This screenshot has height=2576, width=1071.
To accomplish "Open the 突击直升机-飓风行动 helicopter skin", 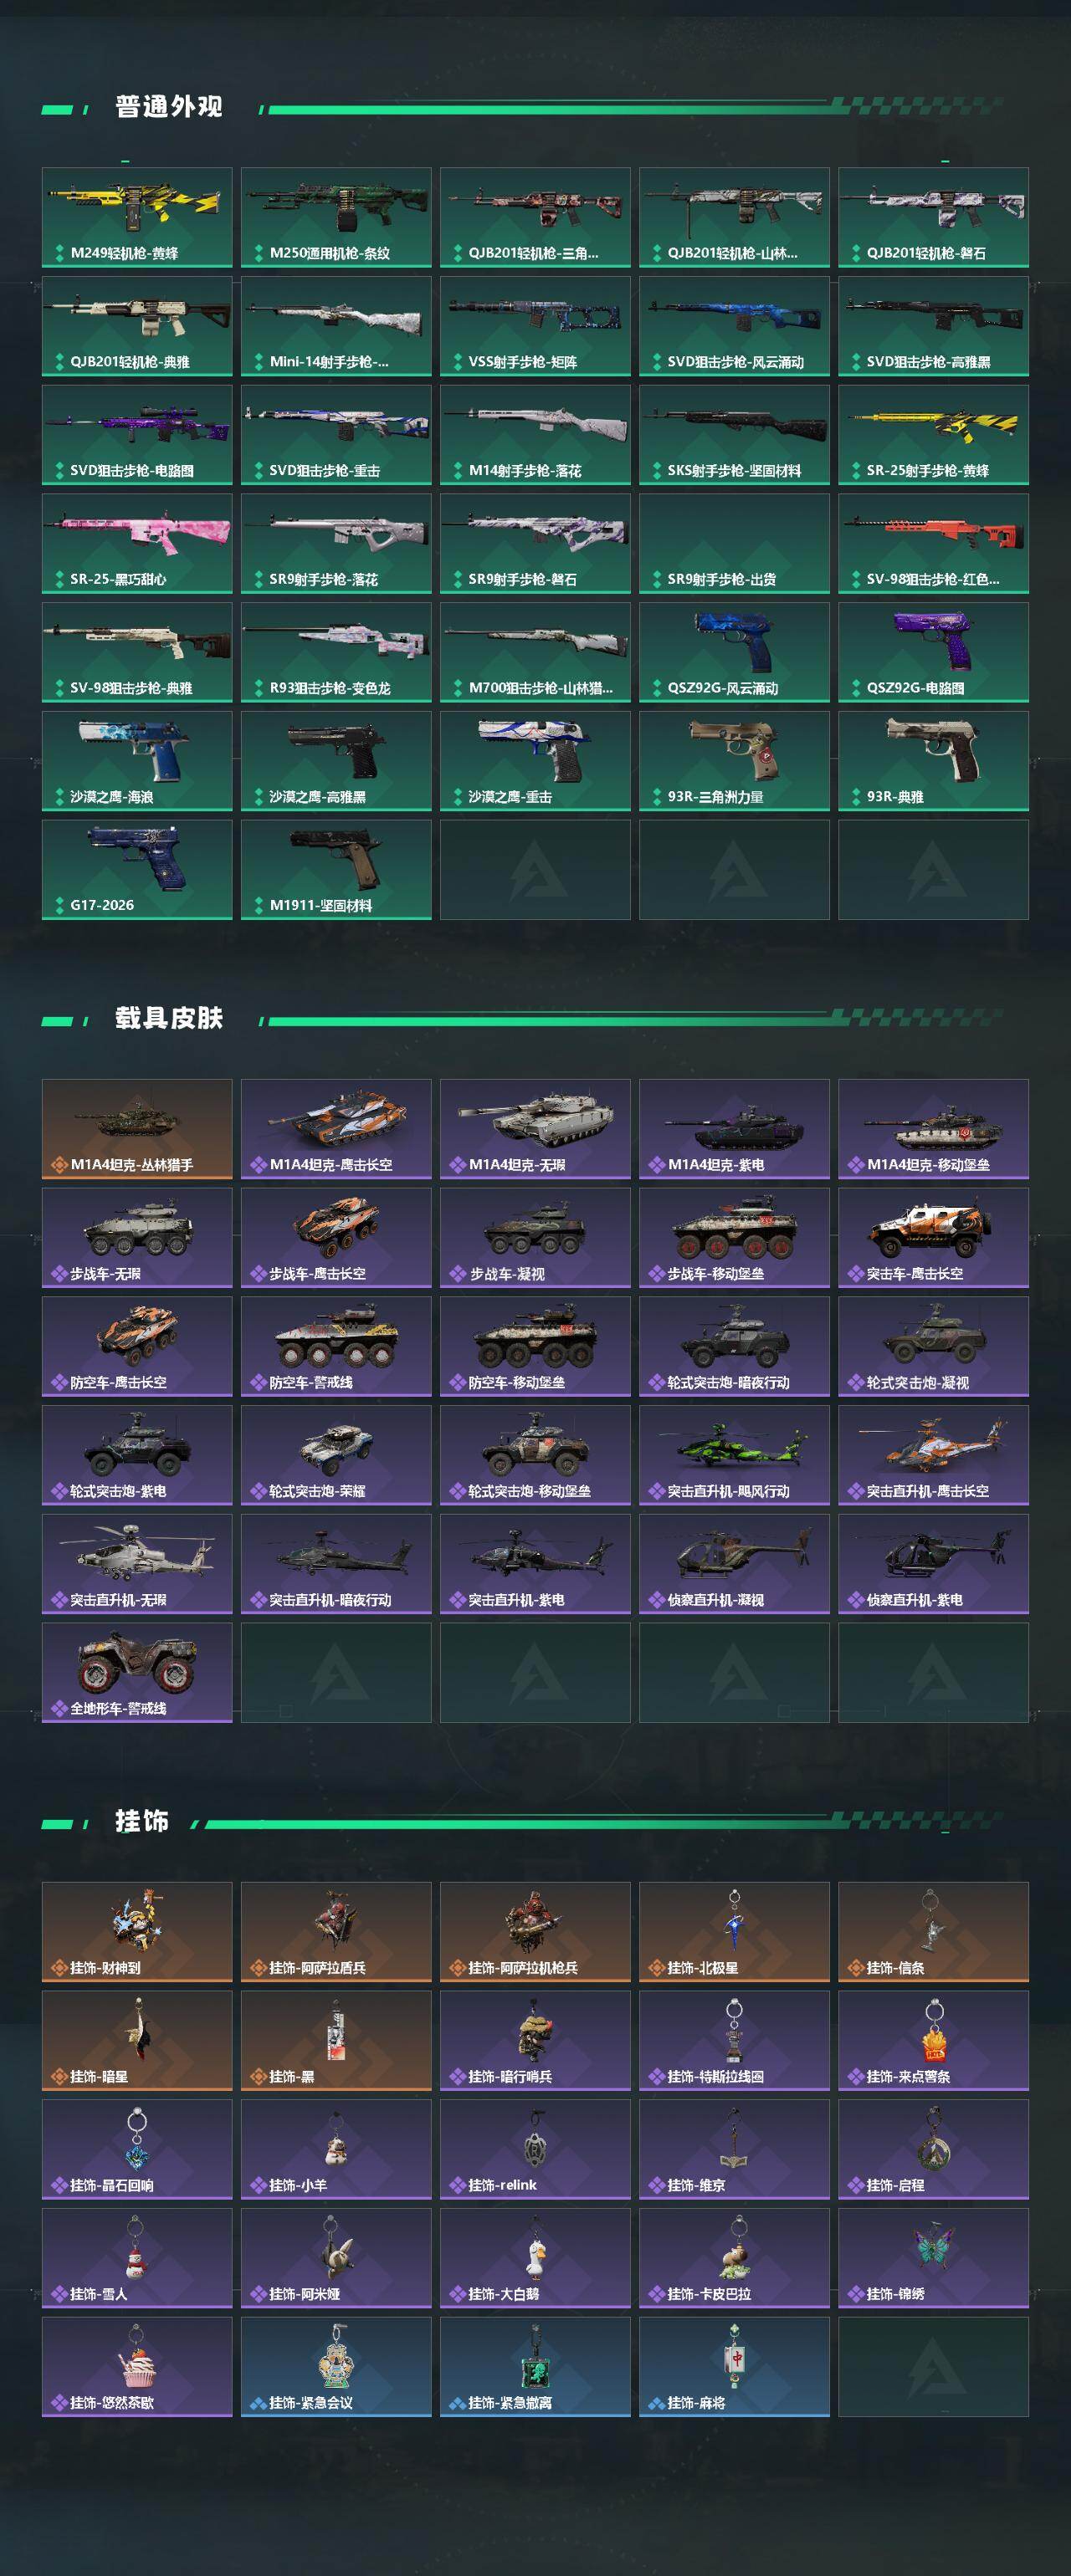I will point(734,1455).
